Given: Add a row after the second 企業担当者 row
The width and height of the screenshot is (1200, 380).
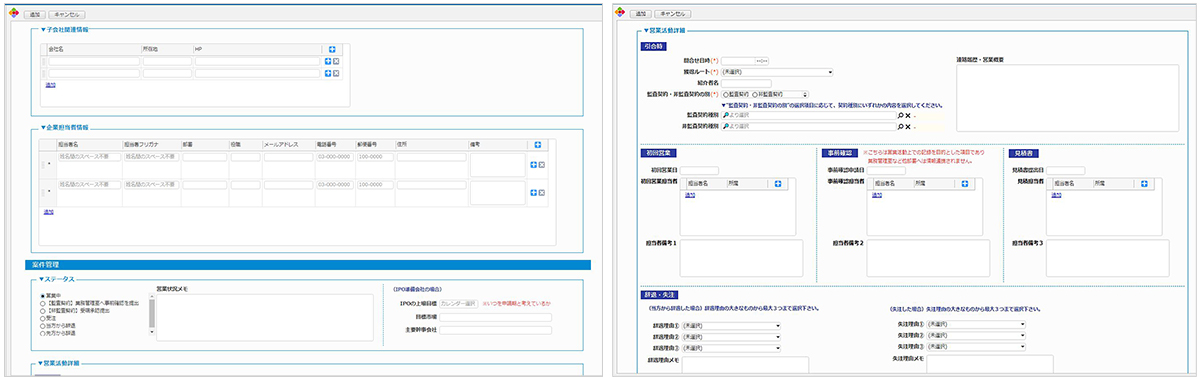Looking at the screenshot, I should point(534,192).
